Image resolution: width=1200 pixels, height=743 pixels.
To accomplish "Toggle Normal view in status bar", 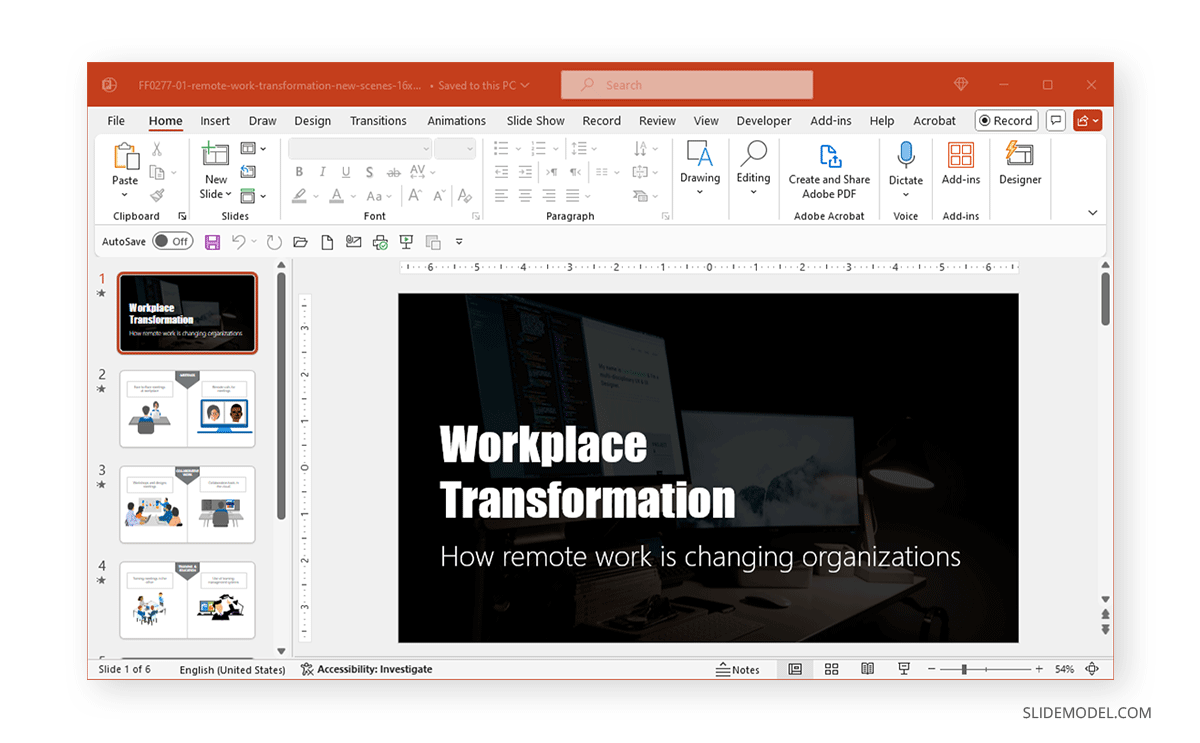I will tap(795, 669).
